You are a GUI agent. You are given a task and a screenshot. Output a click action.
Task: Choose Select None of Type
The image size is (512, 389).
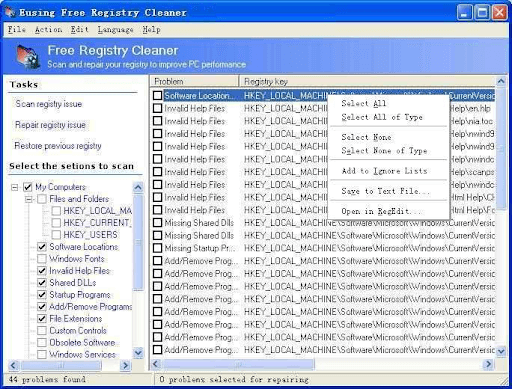click(384, 151)
